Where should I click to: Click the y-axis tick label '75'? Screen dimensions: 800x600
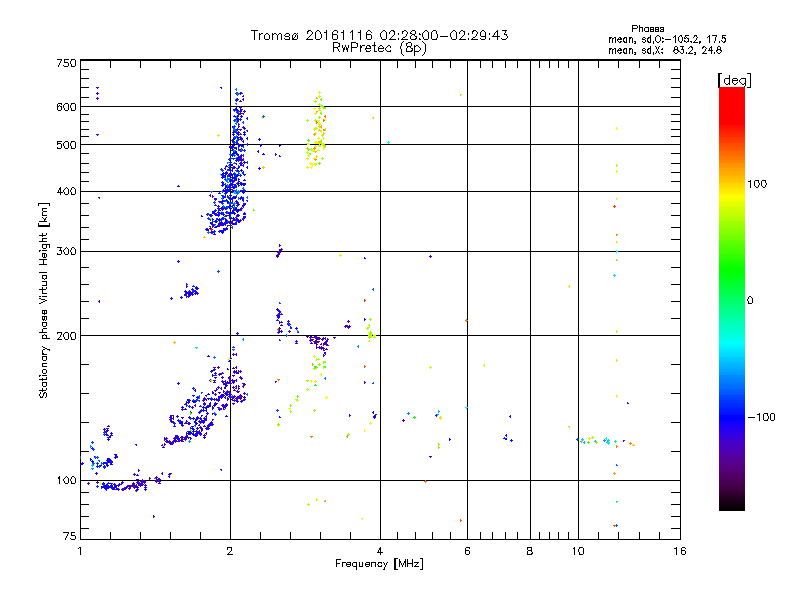click(x=70, y=536)
